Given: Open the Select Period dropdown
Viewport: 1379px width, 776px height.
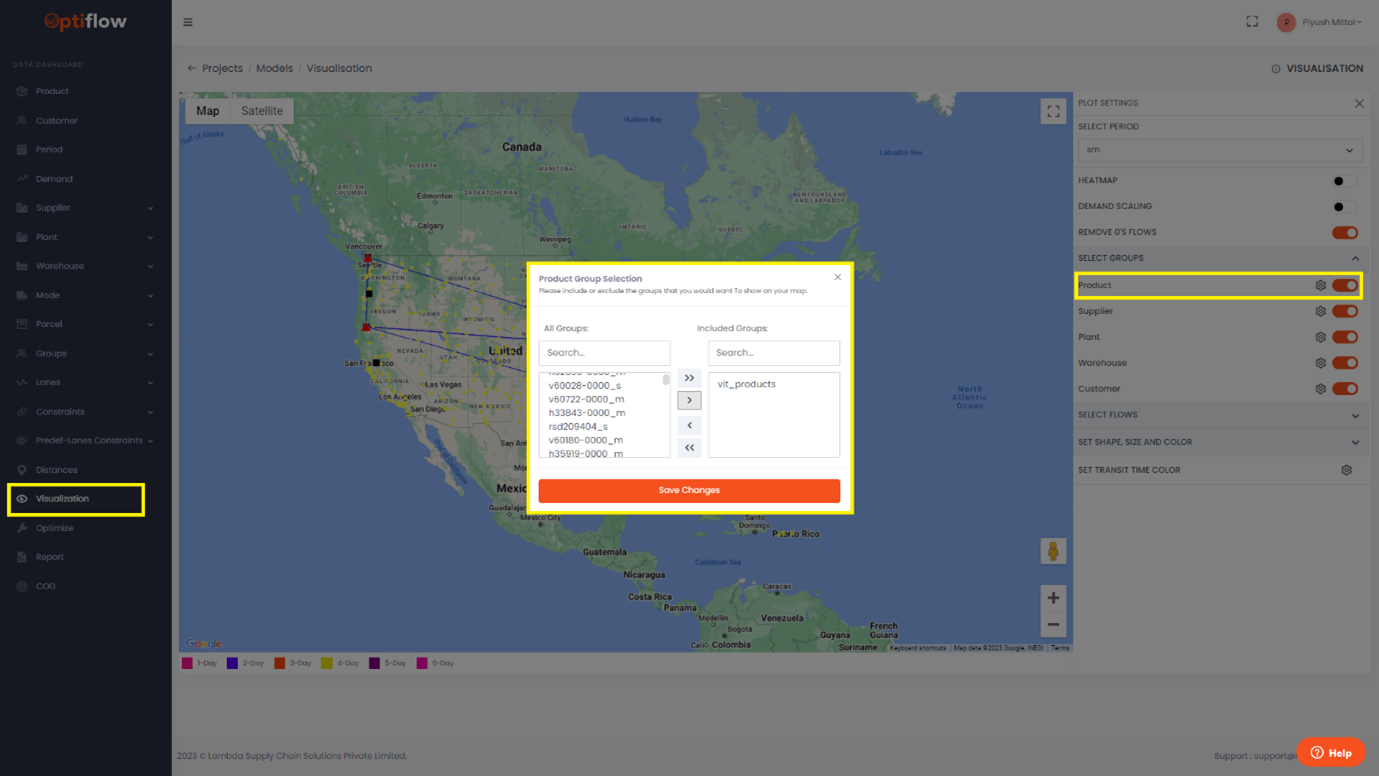Looking at the screenshot, I should coord(1219,150).
